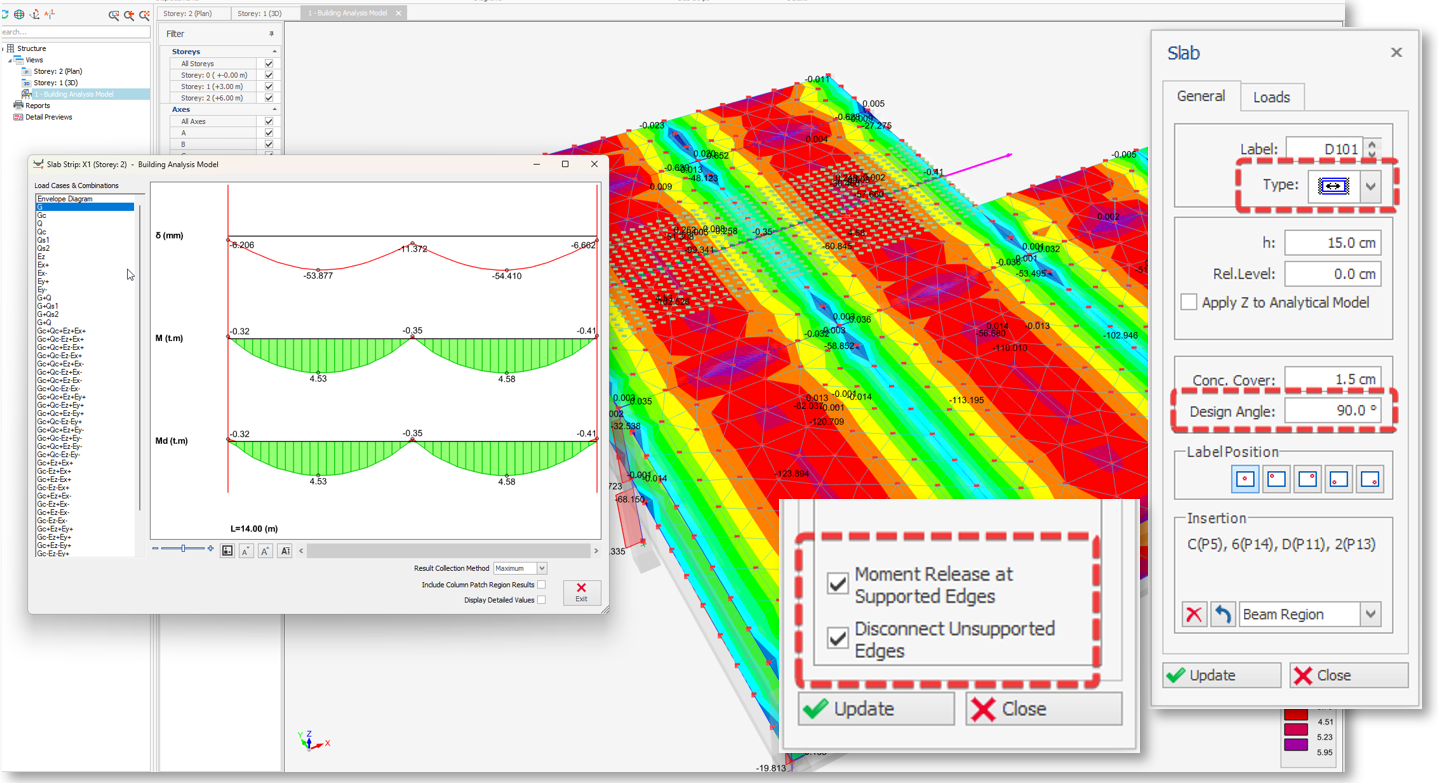Pin the Filter panel with the pin icon

point(271,34)
